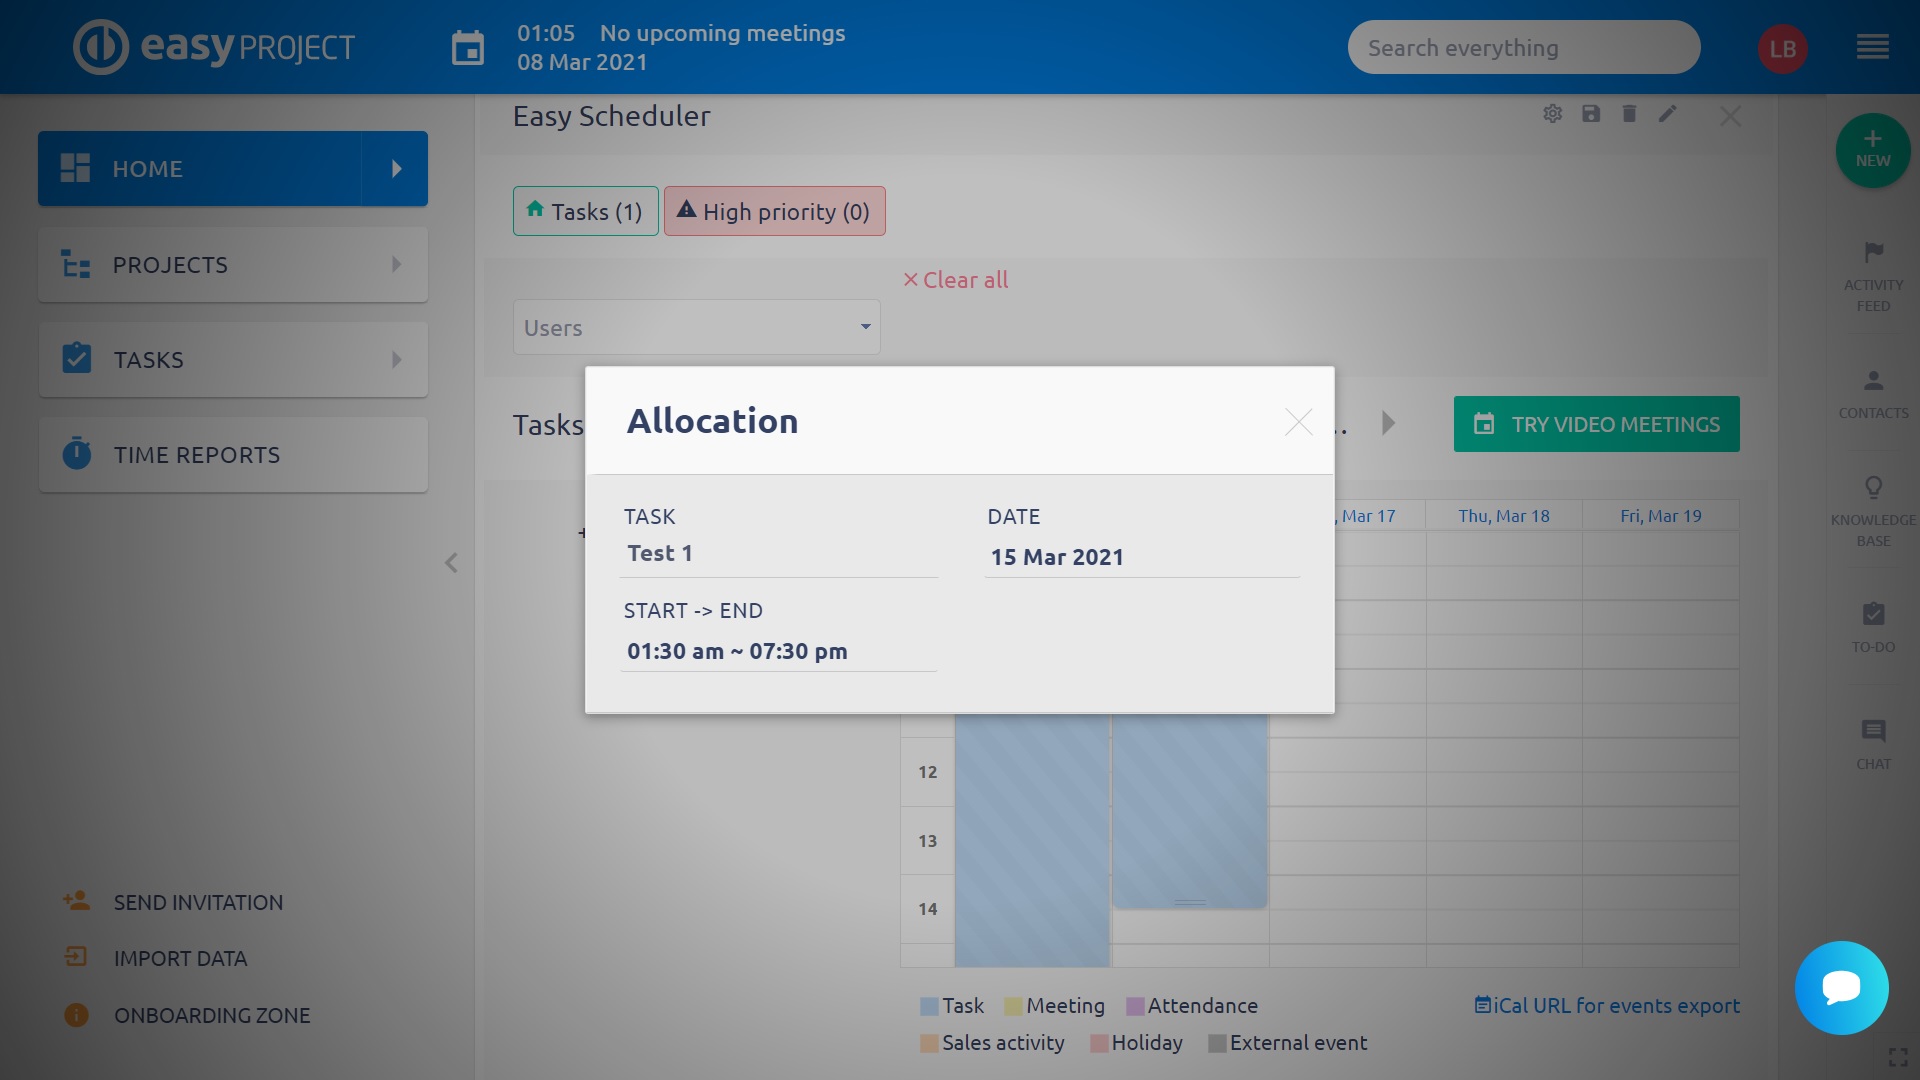
Task: Open the Knowledge Base lightbulb icon
Action: click(x=1873, y=488)
